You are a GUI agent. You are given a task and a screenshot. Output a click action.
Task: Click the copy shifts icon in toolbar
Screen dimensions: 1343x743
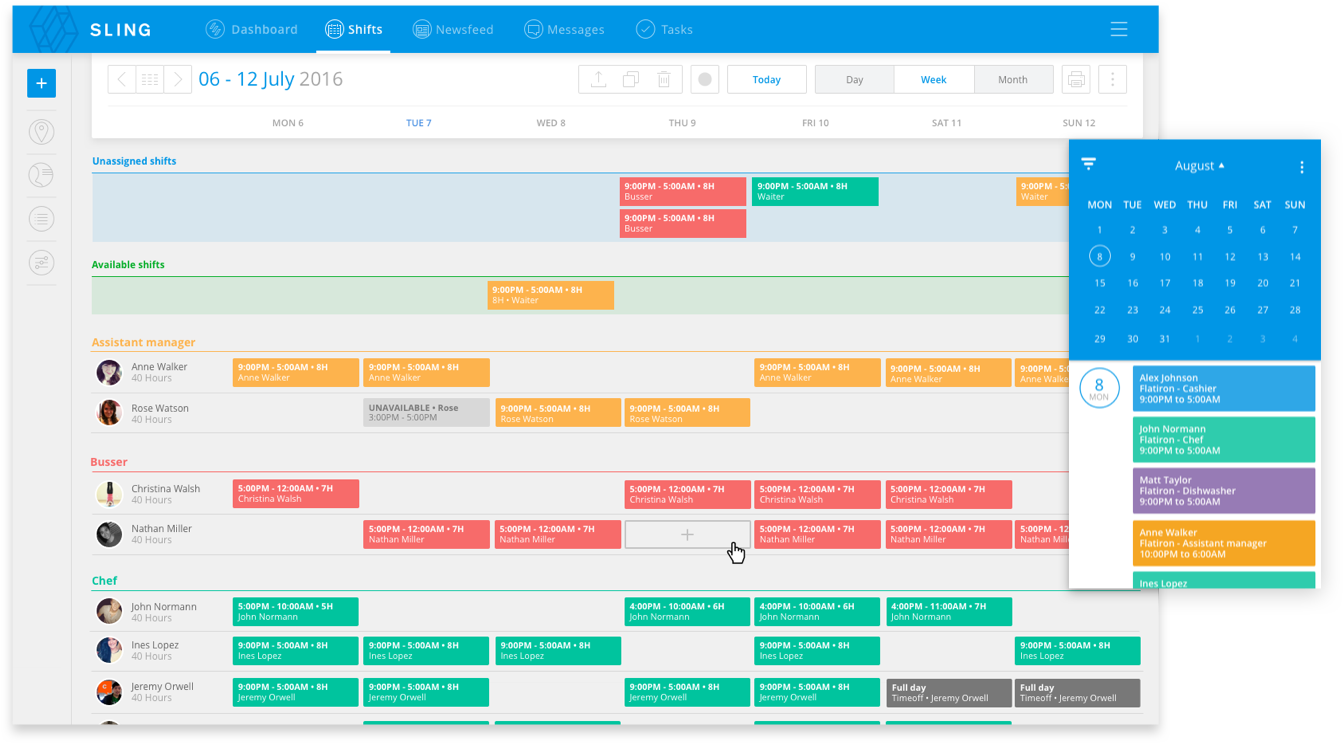(631, 80)
